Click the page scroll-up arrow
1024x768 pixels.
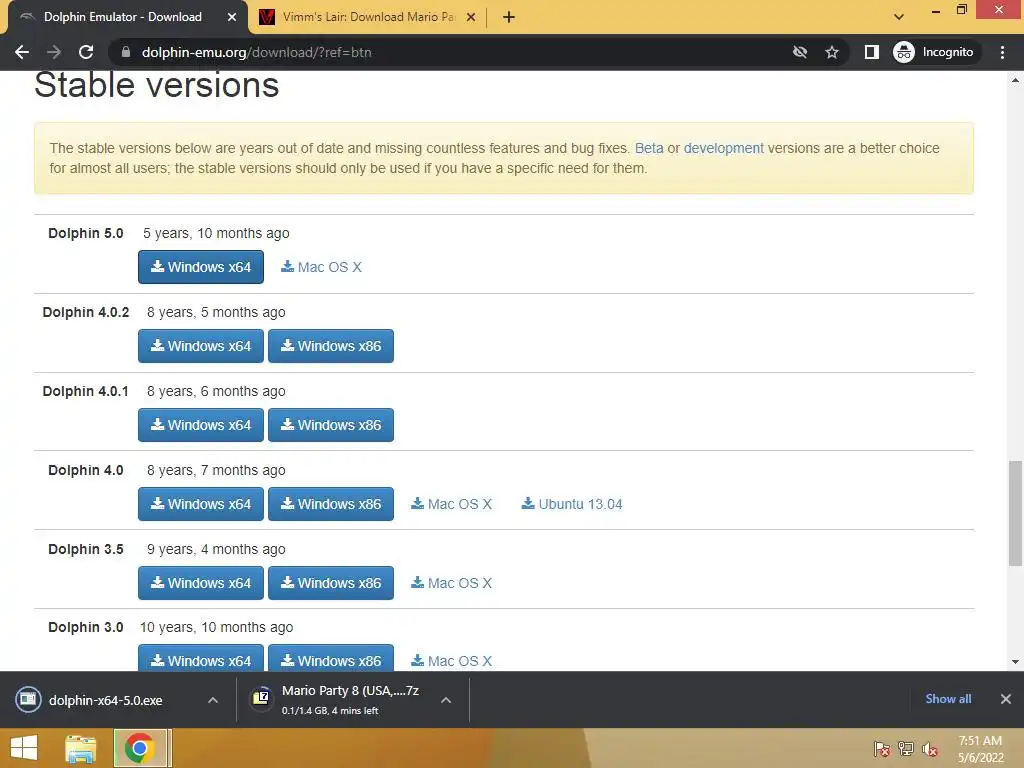pyautogui.click(x=1016, y=80)
